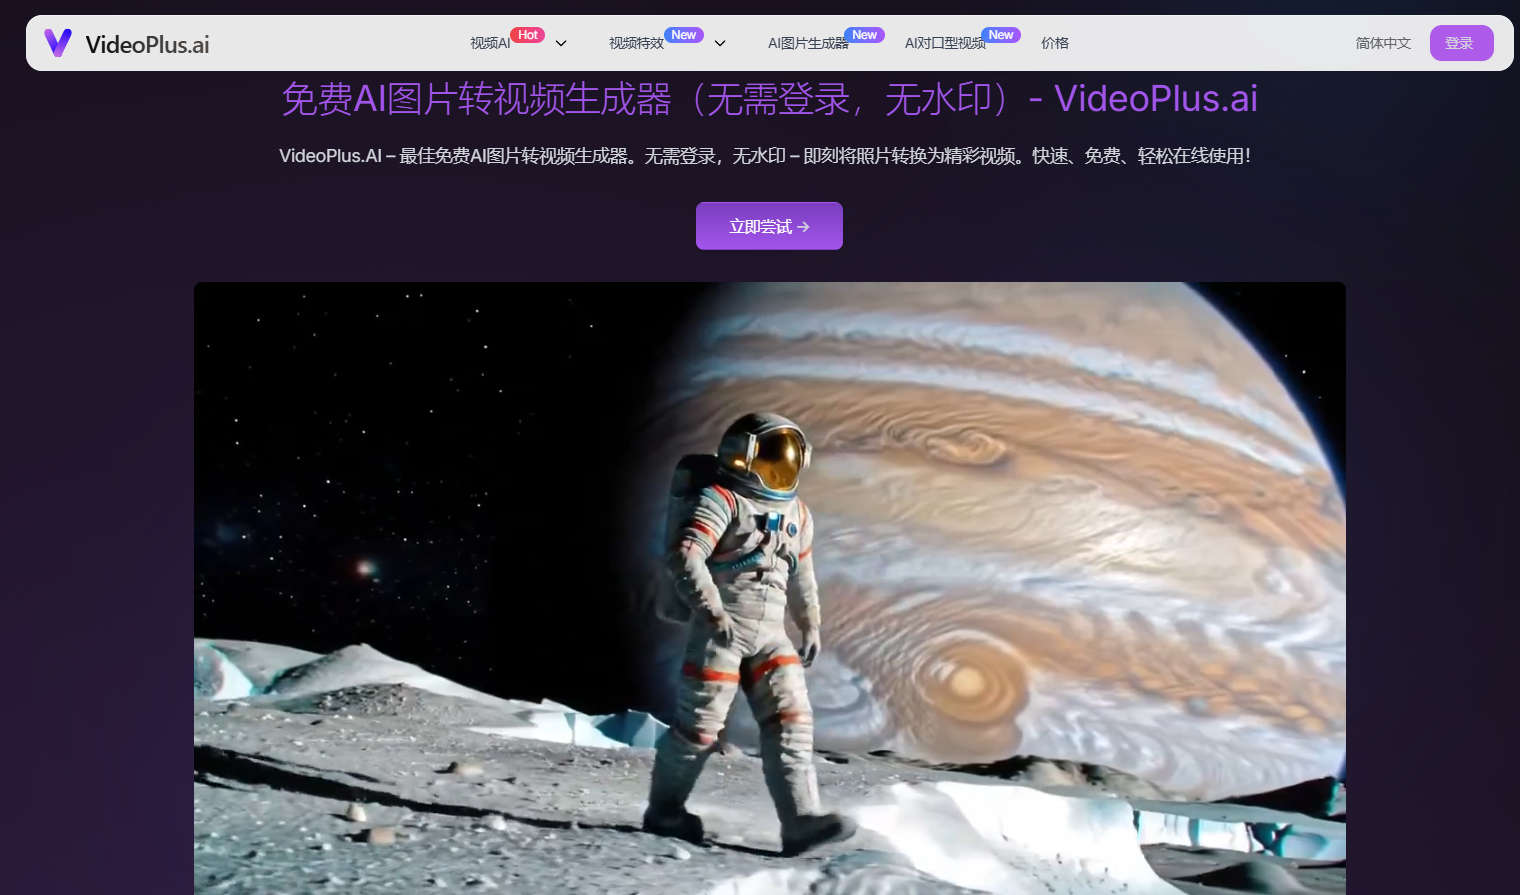Click the New badge on AI对口型视频
The width and height of the screenshot is (1520, 895).
pos(1001,35)
